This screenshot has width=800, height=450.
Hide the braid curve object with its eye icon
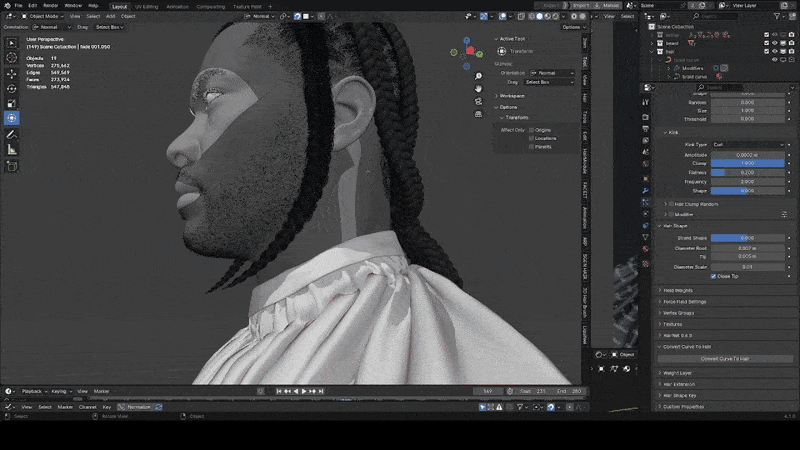pyautogui.click(x=774, y=60)
